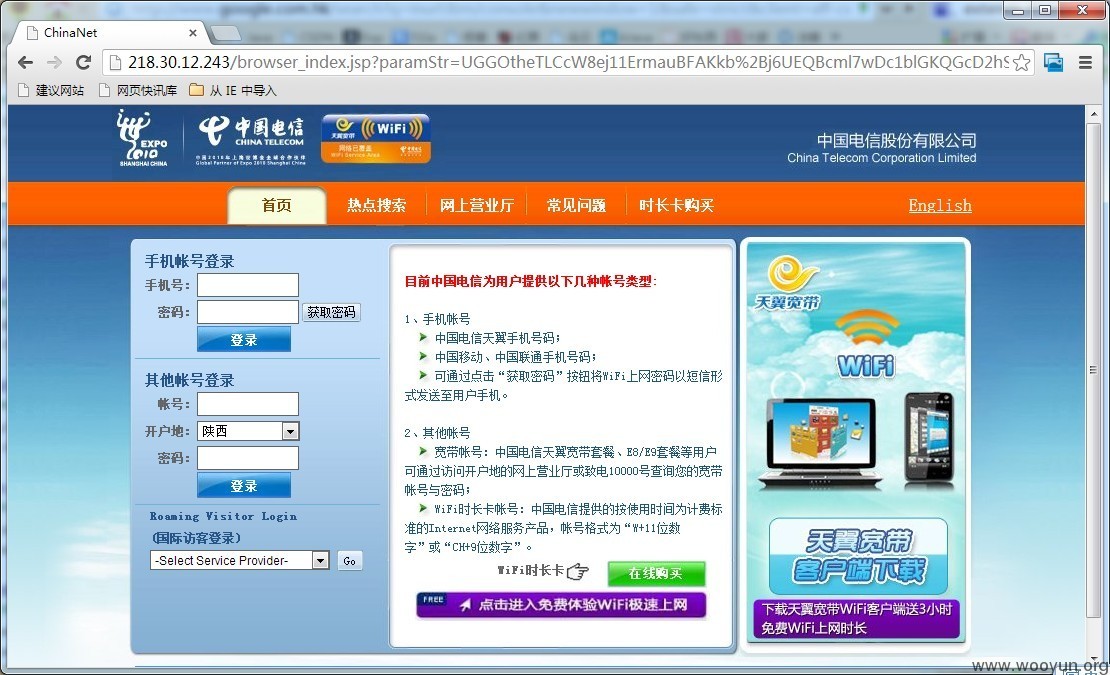This screenshot has height=675, width=1110.
Task: Open Chrome menu hamburger icon
Action: click(1085, 62)
